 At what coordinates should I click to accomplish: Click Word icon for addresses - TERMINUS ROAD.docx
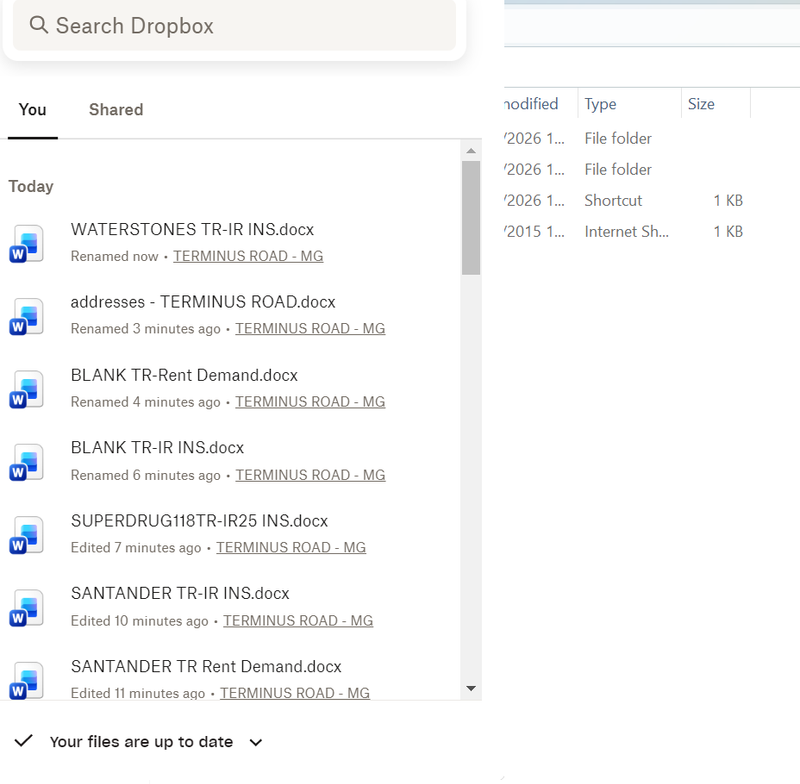coord(27,316)
